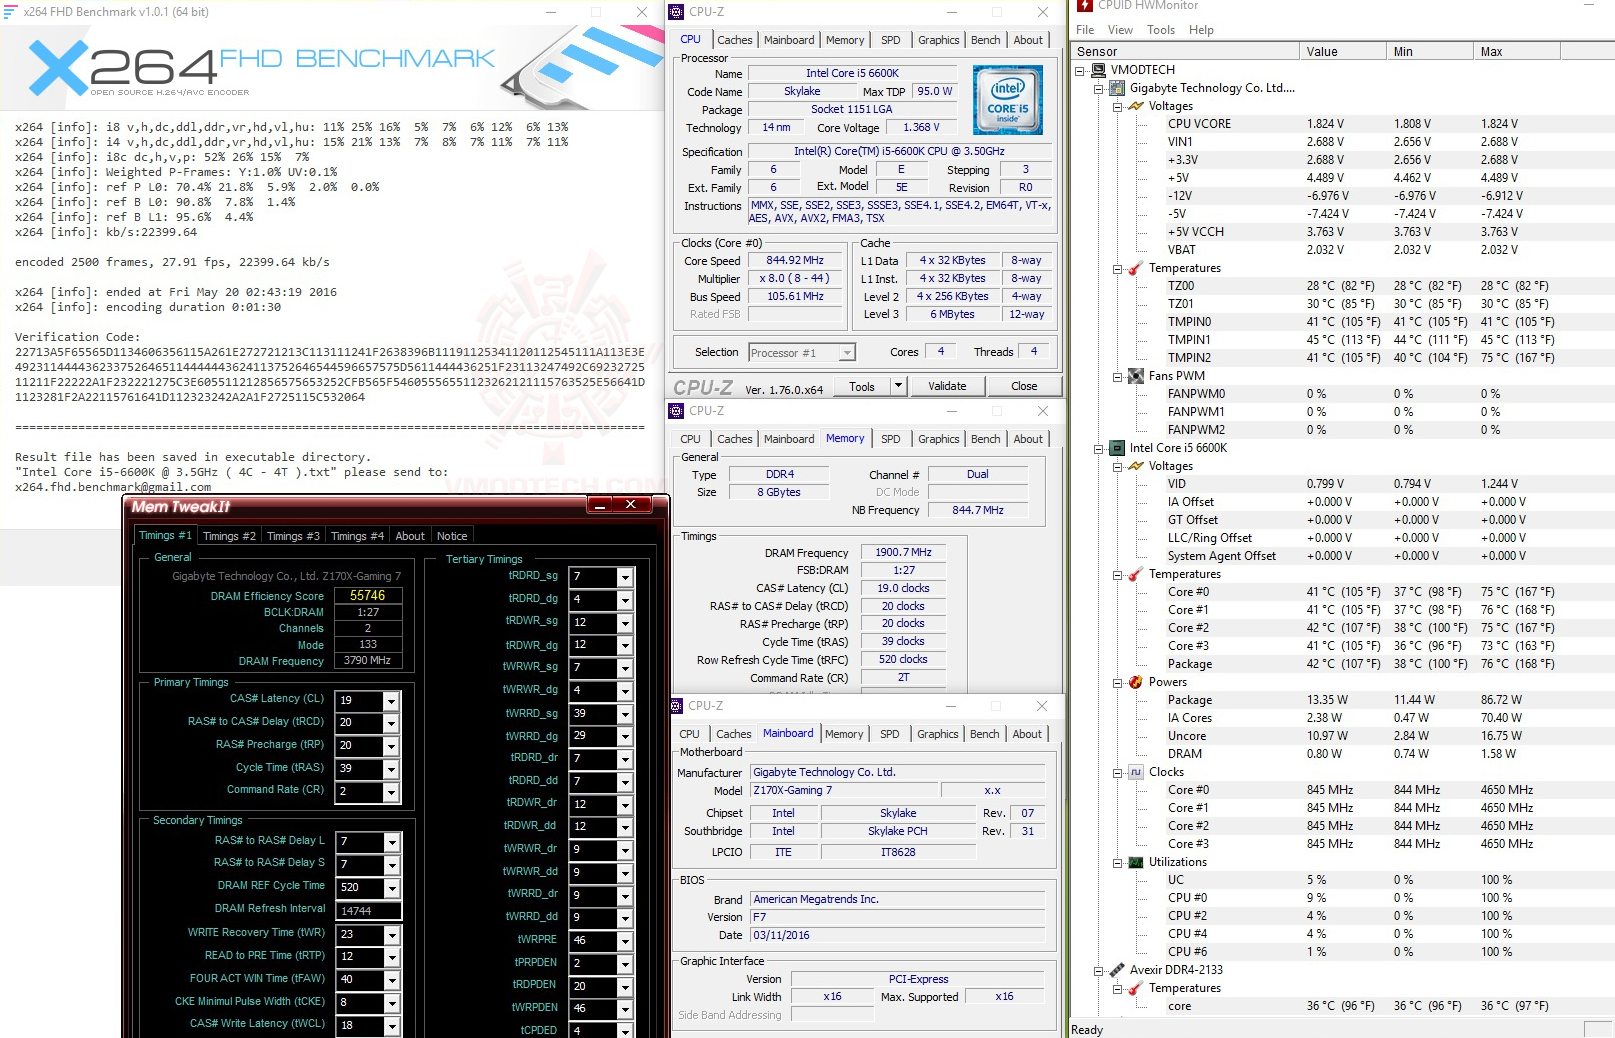
Task: Open the Cycle Time (tRAS) dropdown in Mem TweakIt
Action: [x=391, y=769]
